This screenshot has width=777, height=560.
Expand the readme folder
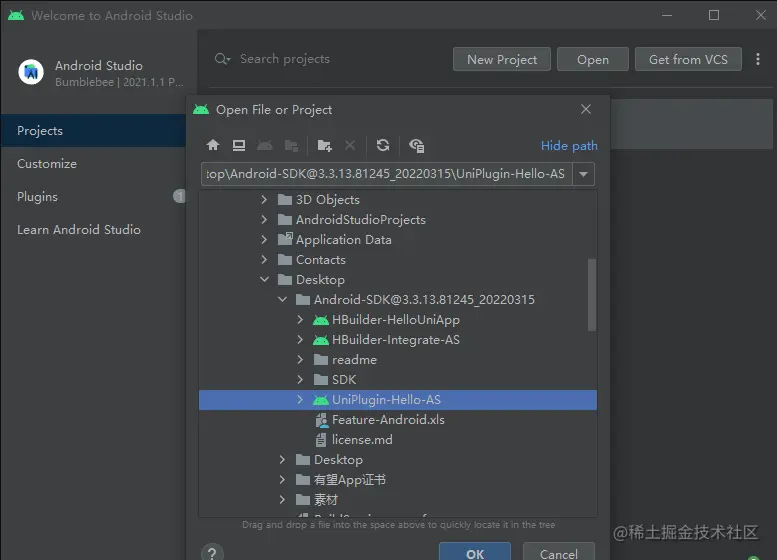pos(300,360)
